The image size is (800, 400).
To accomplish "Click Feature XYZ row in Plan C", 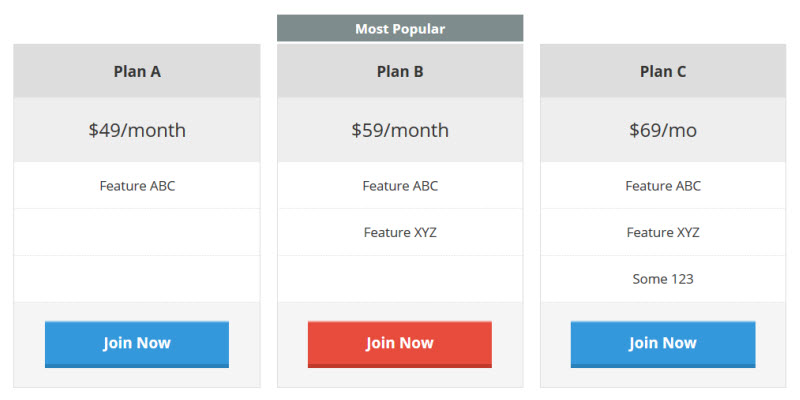I will pos(663,232).
